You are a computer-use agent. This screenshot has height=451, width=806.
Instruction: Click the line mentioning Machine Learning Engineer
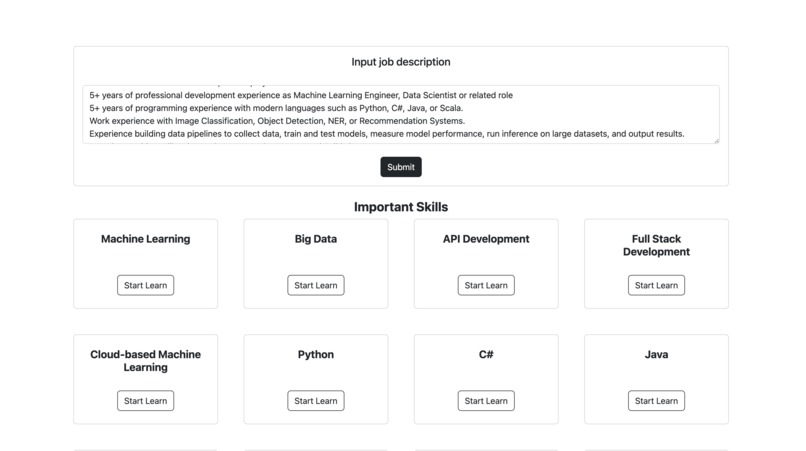[301, 95]
